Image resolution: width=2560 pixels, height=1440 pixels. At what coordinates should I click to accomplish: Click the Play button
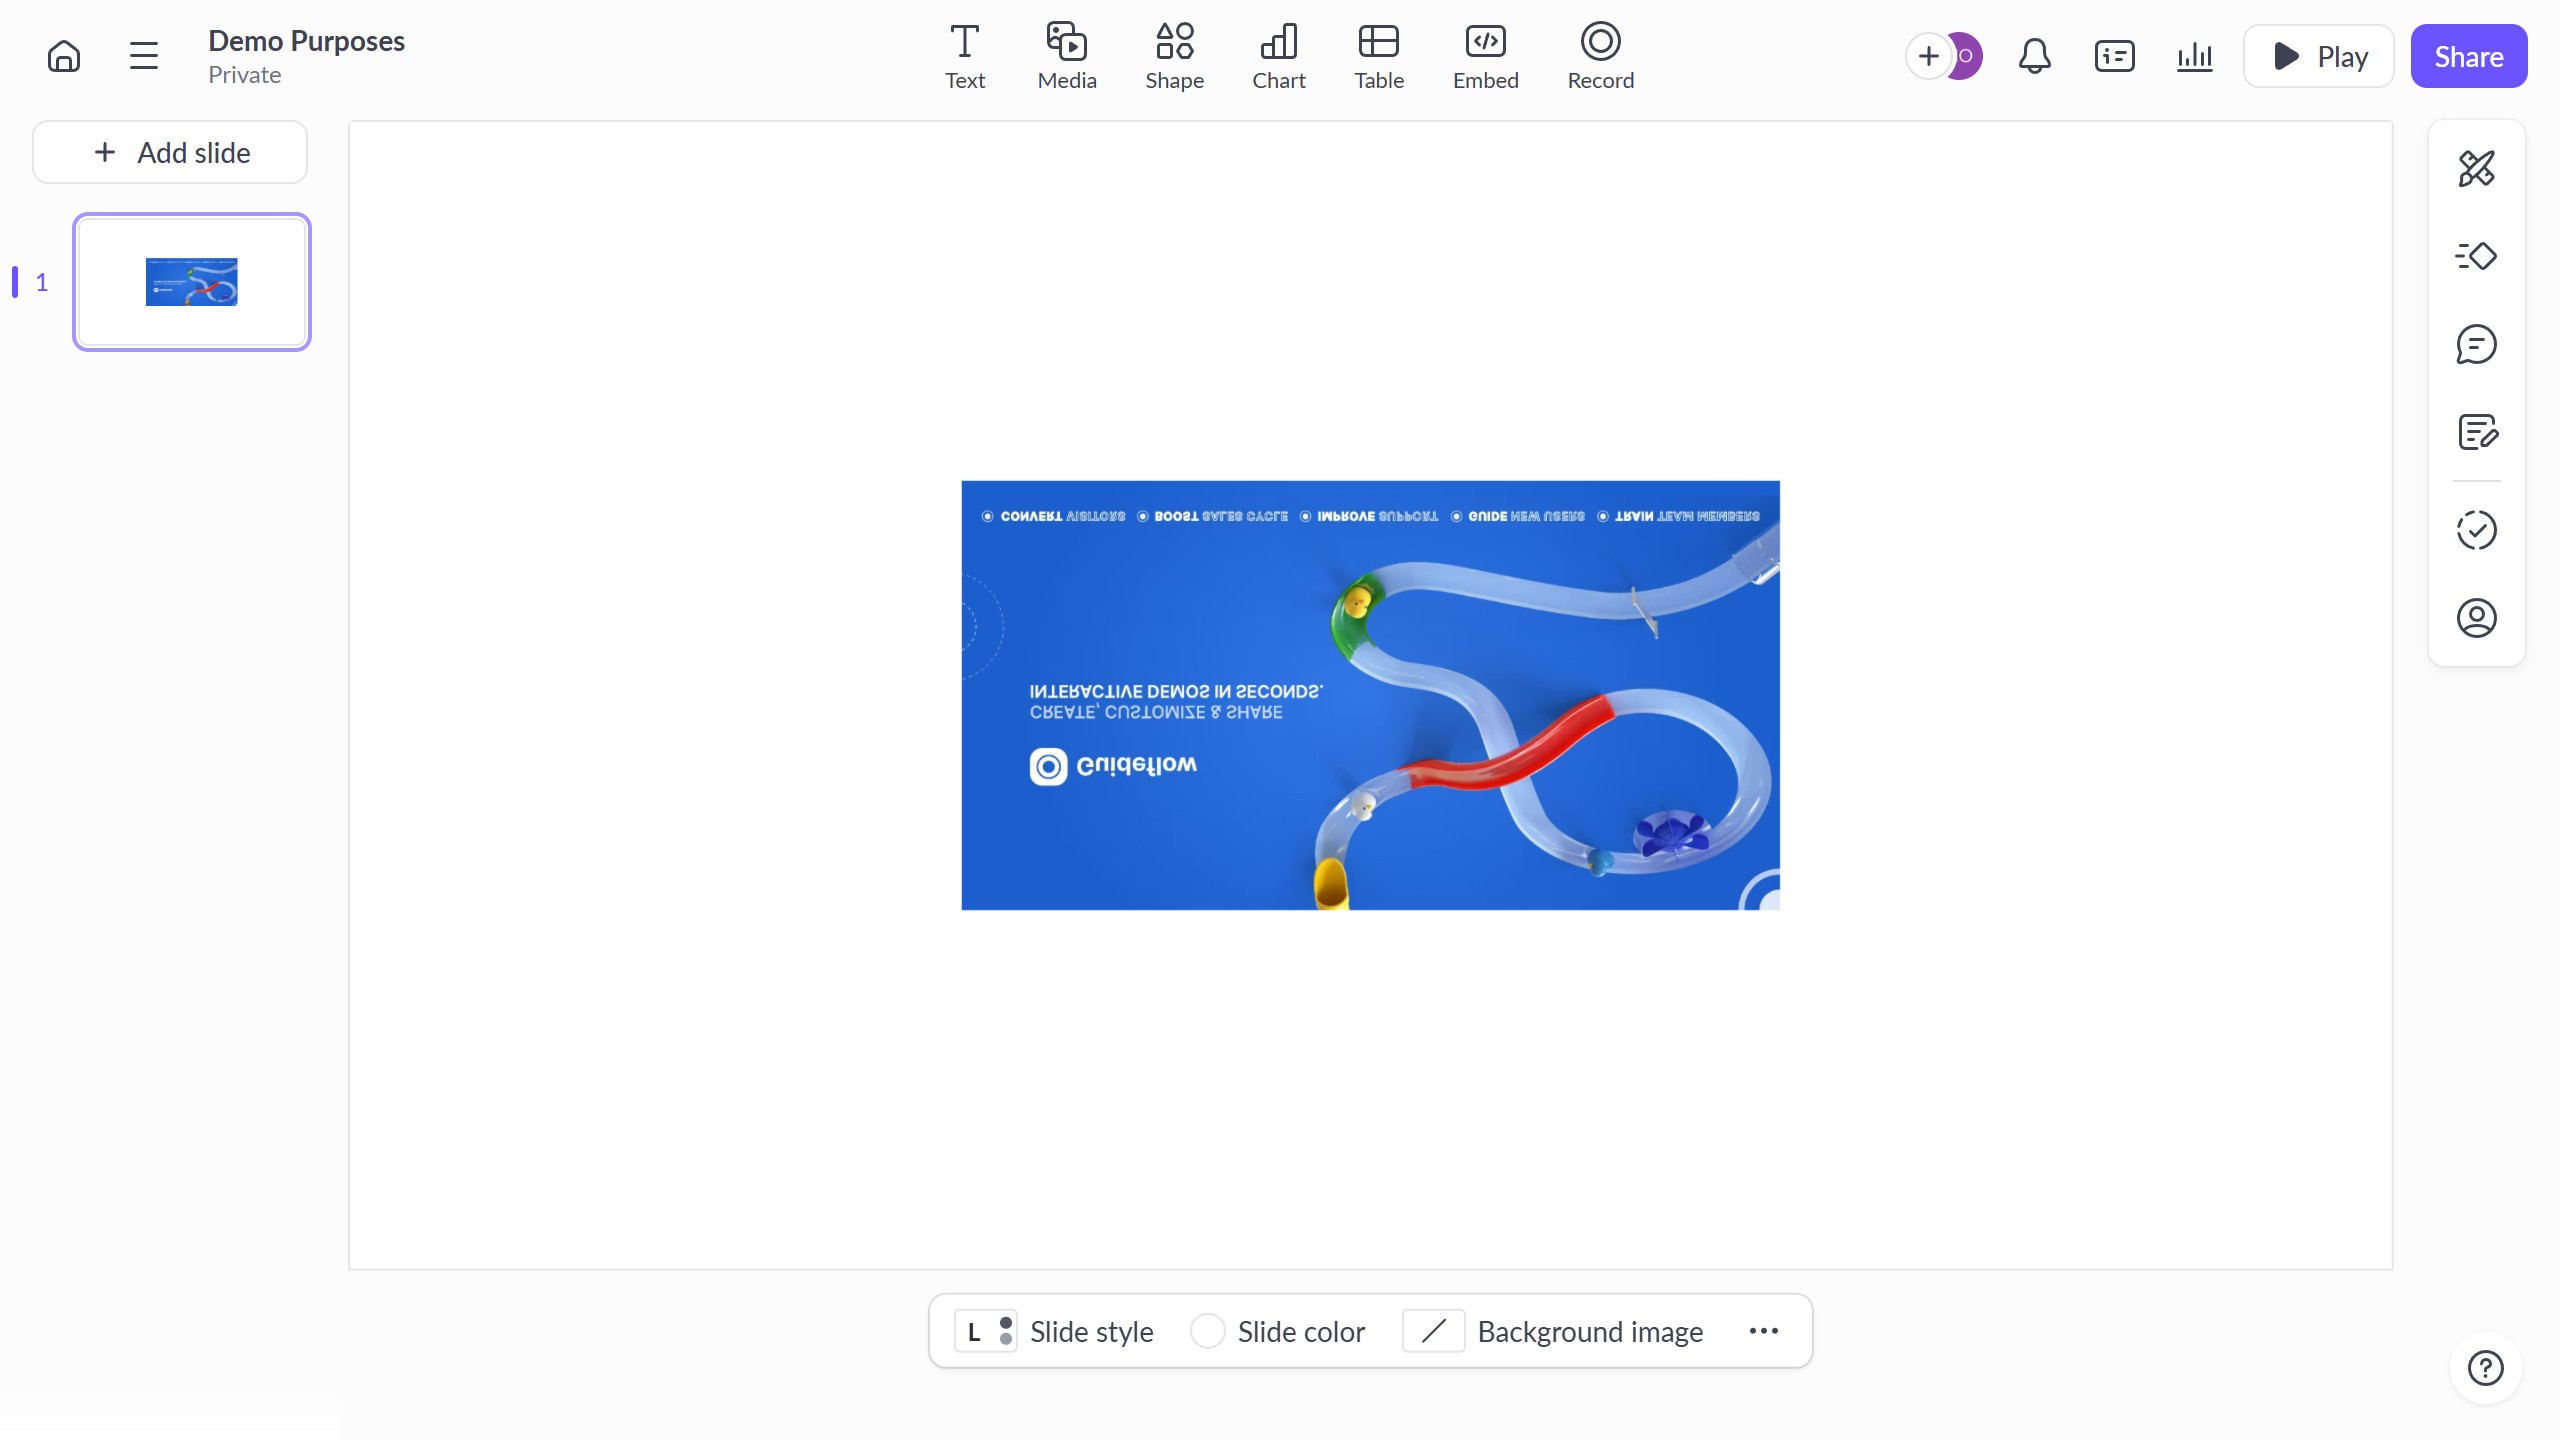[2318, 56]
